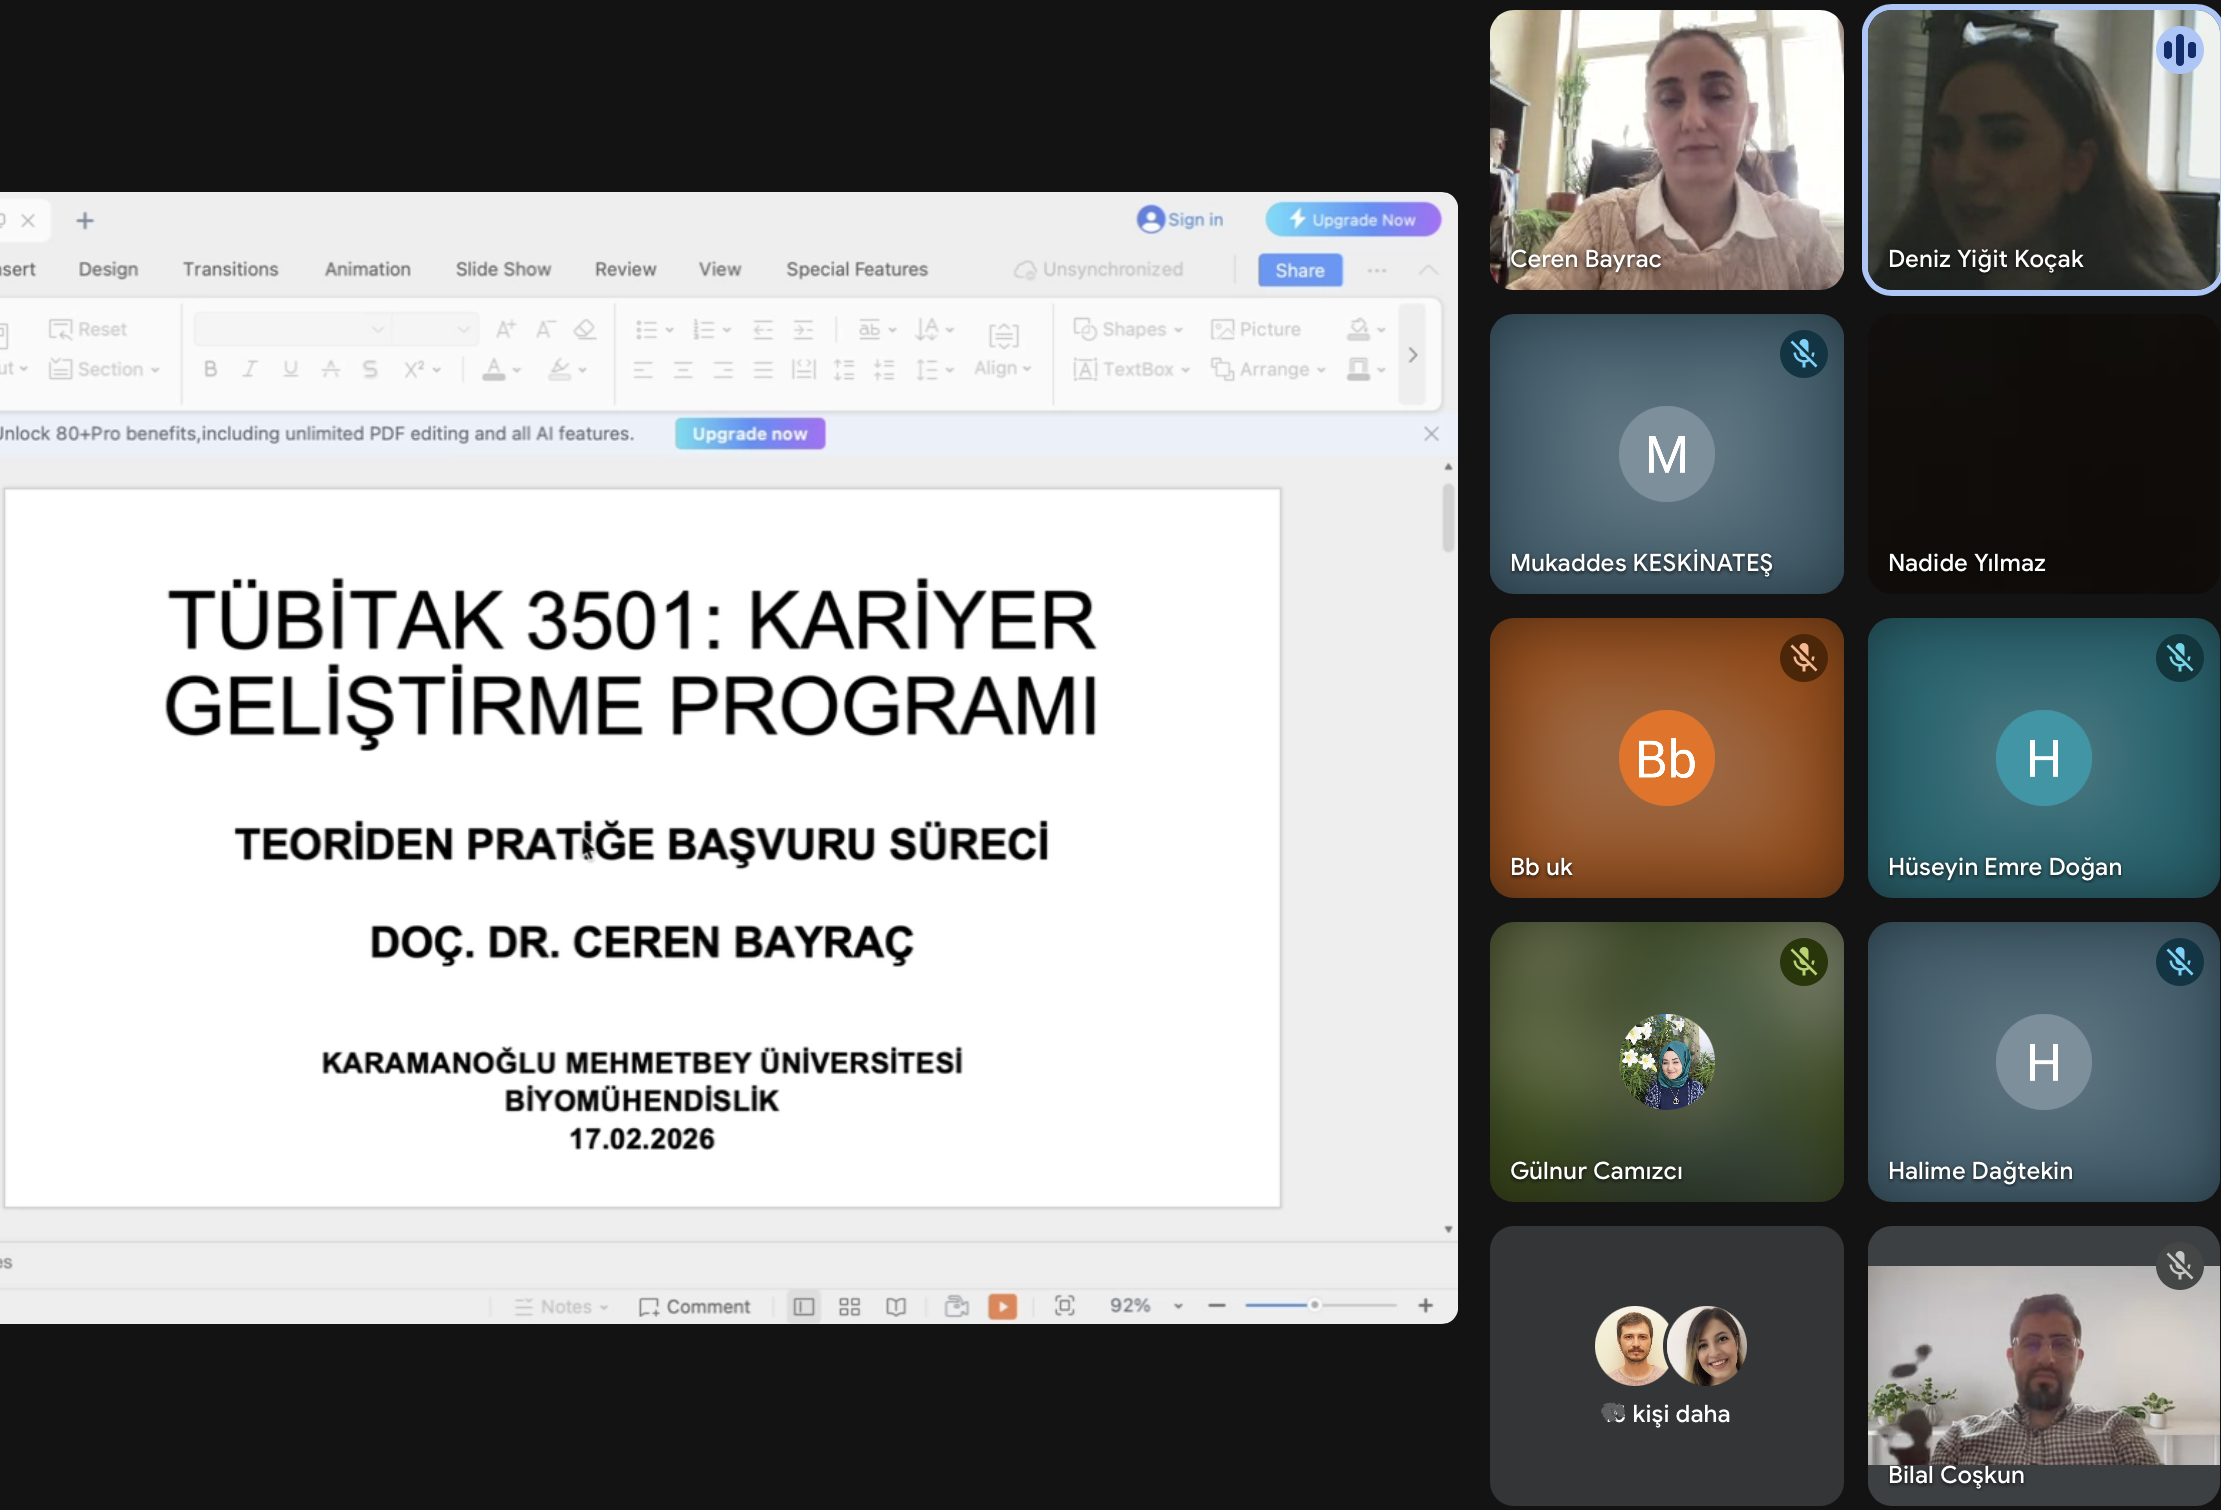This screenshot has width=2221, height=1510.
Task: Click the Underline icon
Action: [x=290, y=369]
